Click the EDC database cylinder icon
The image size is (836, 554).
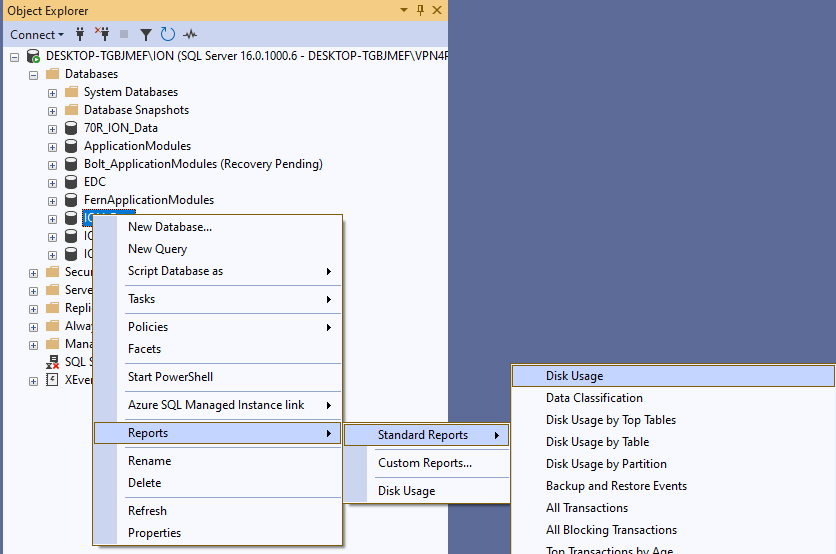click(x=71, y=182)
